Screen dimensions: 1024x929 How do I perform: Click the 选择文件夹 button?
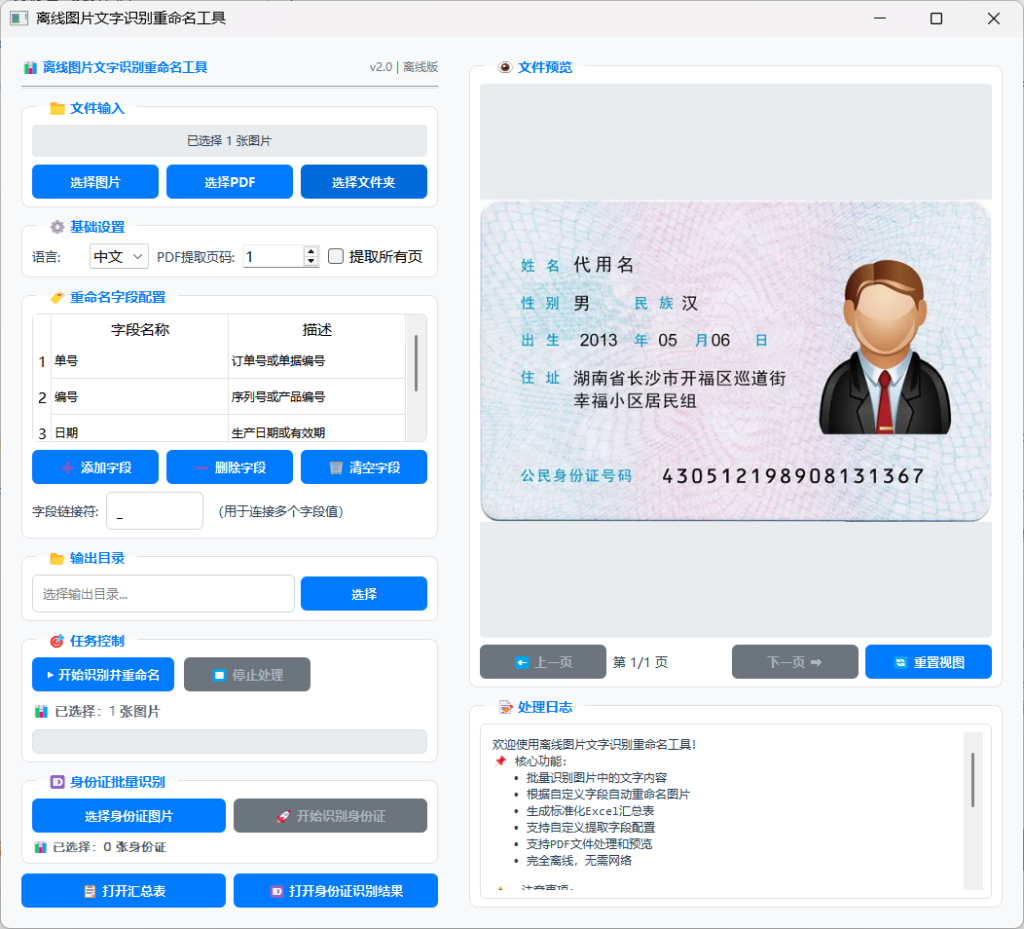coord(364,181)
